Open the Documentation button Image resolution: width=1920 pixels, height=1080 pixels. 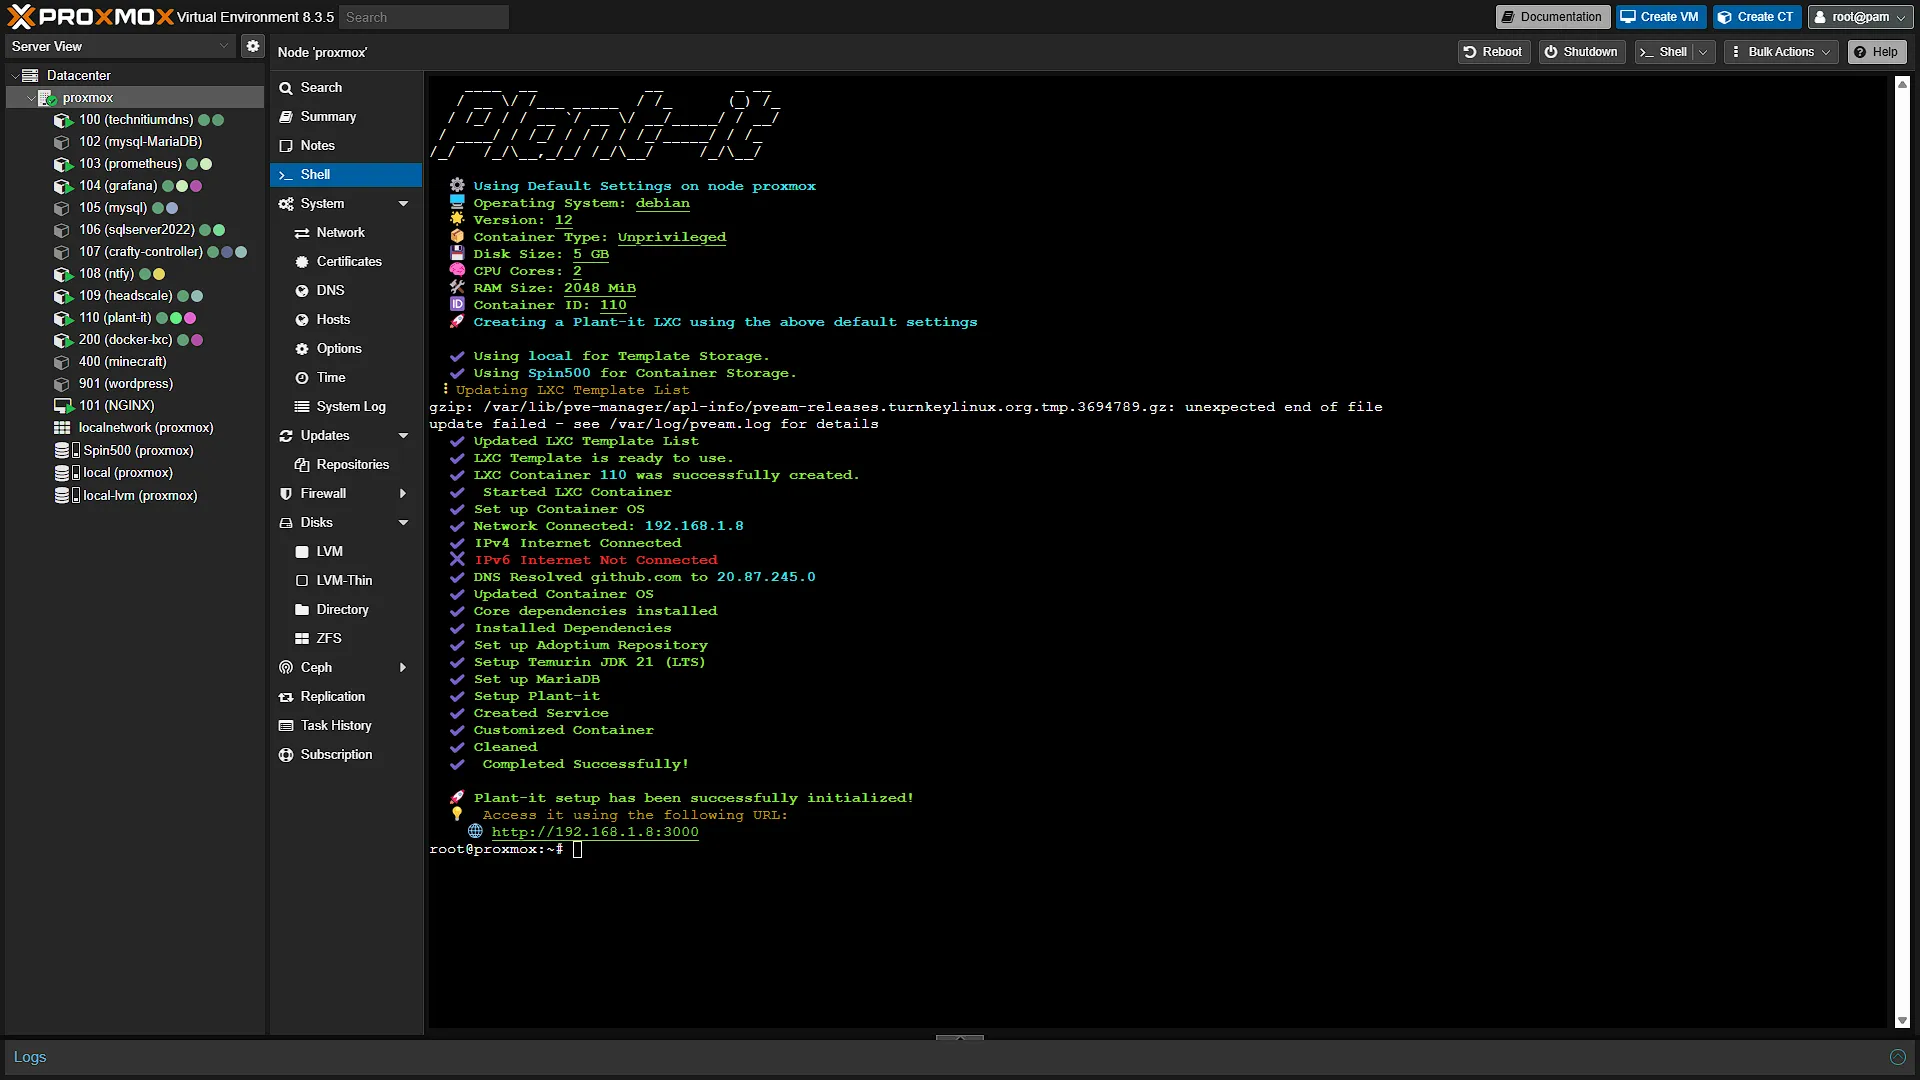pyautogui.click(x=1553, y=17)
